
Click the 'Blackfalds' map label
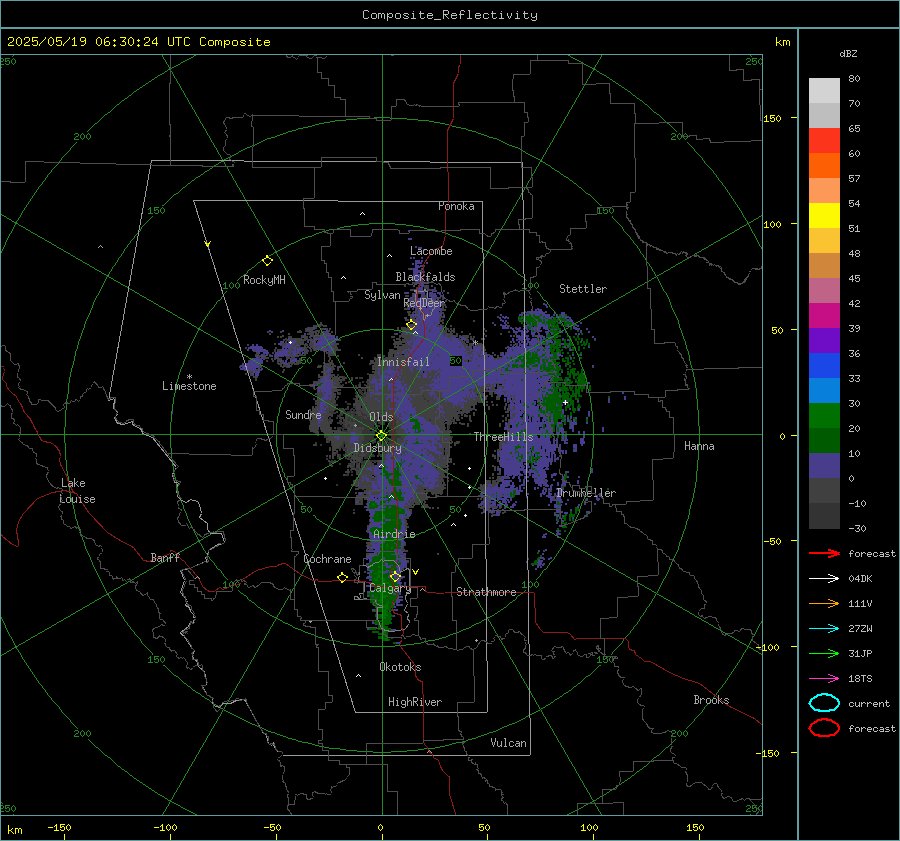coord(425,277)
